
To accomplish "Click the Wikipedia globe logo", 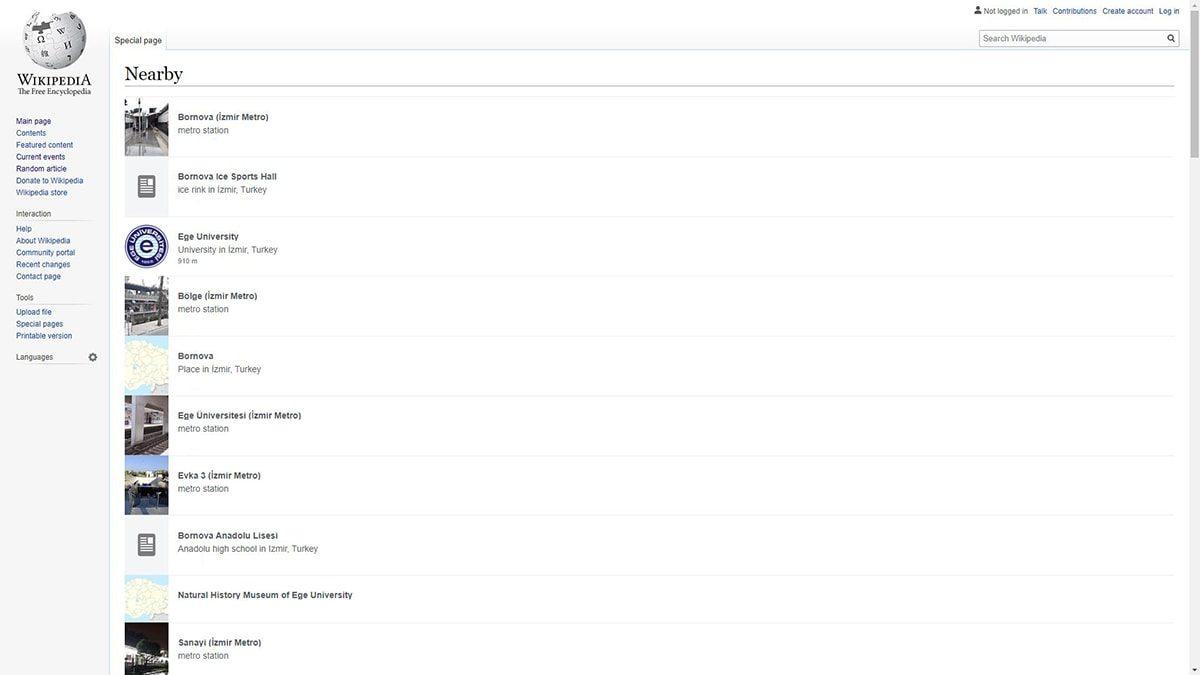I will click(54, 42).
